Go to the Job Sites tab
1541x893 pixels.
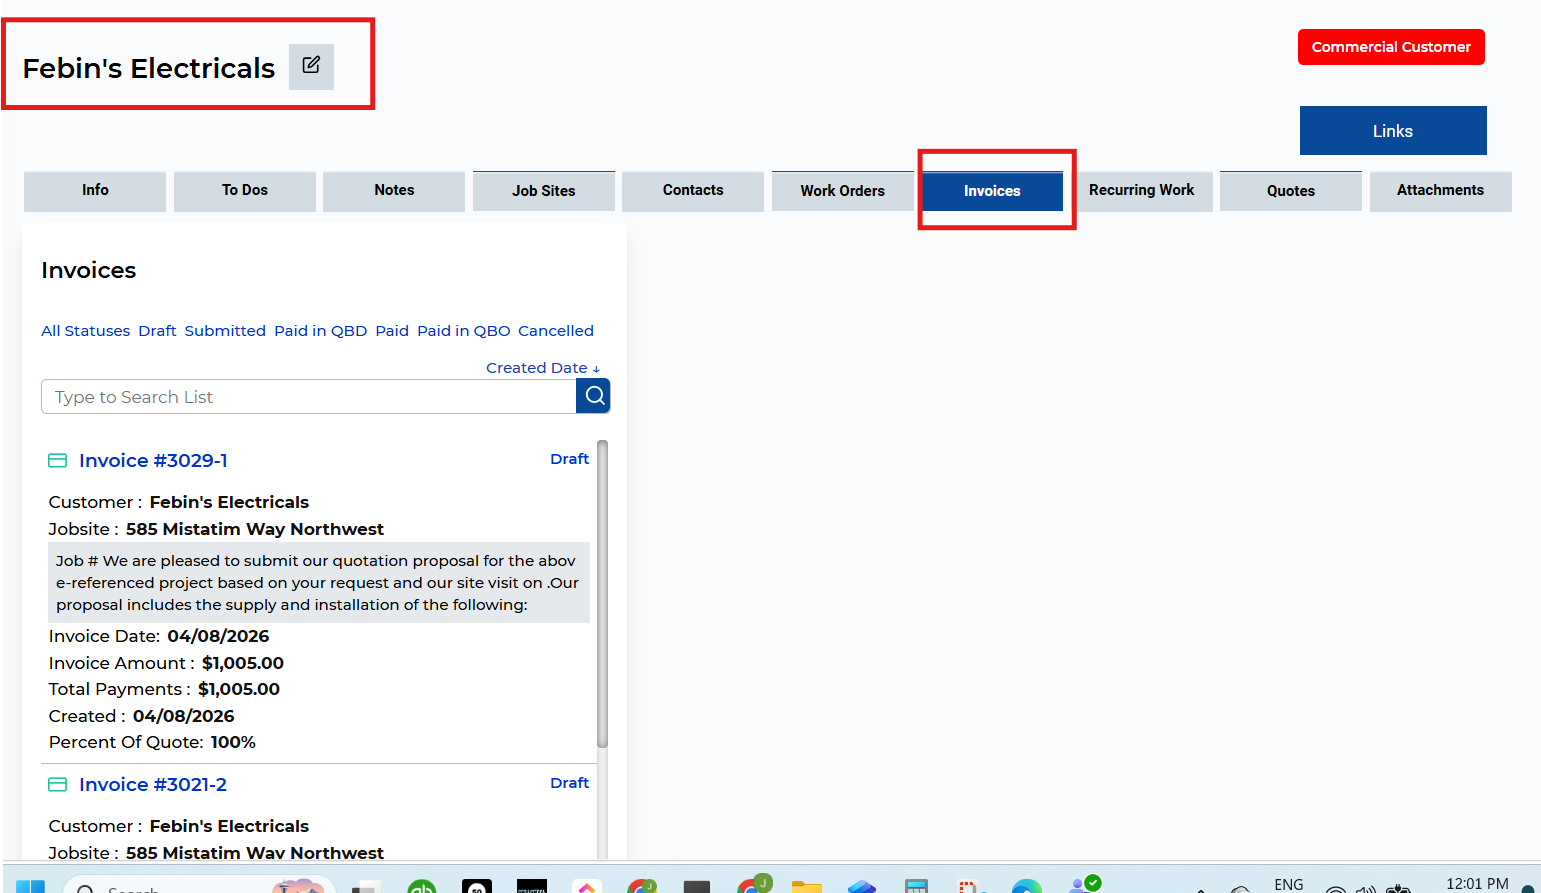(x=543, y=191)
